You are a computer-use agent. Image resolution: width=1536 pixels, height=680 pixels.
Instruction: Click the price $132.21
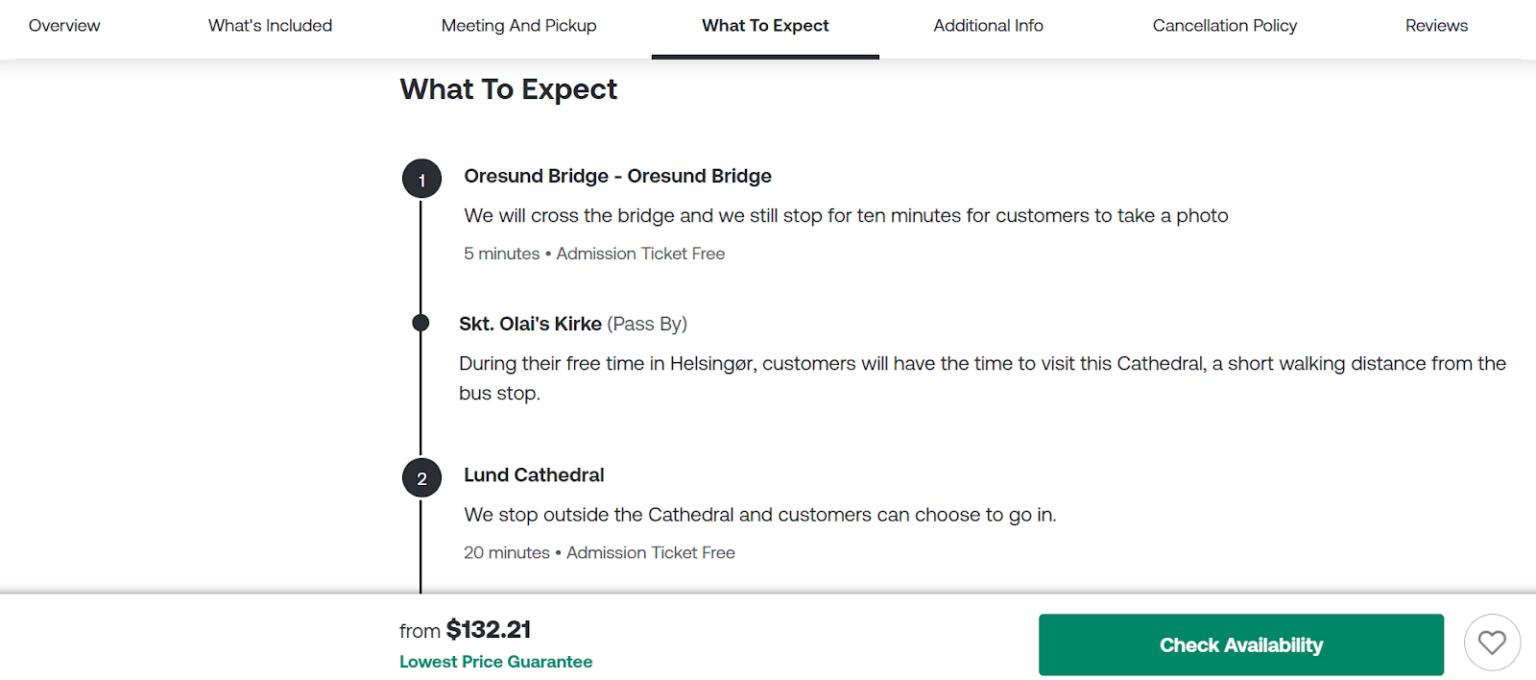[489, 630]
